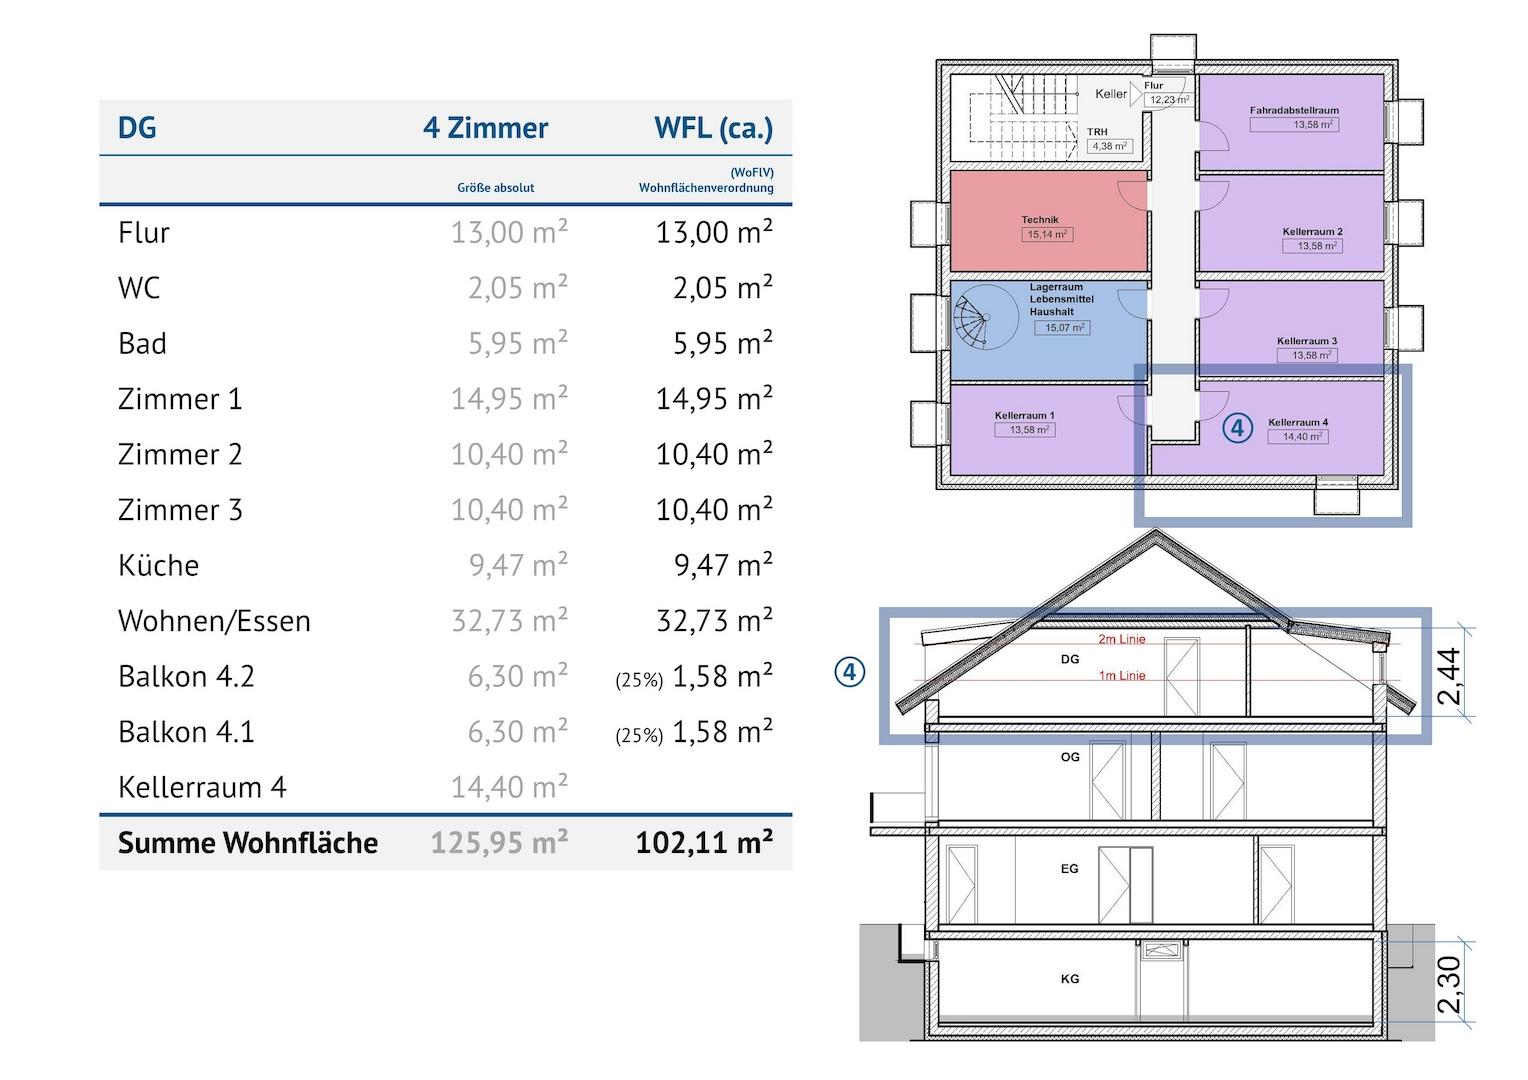Select the double door symbol in EG section
Screen dimensions: 1528x1080
pyautogui.click(x=1126, y=885)
